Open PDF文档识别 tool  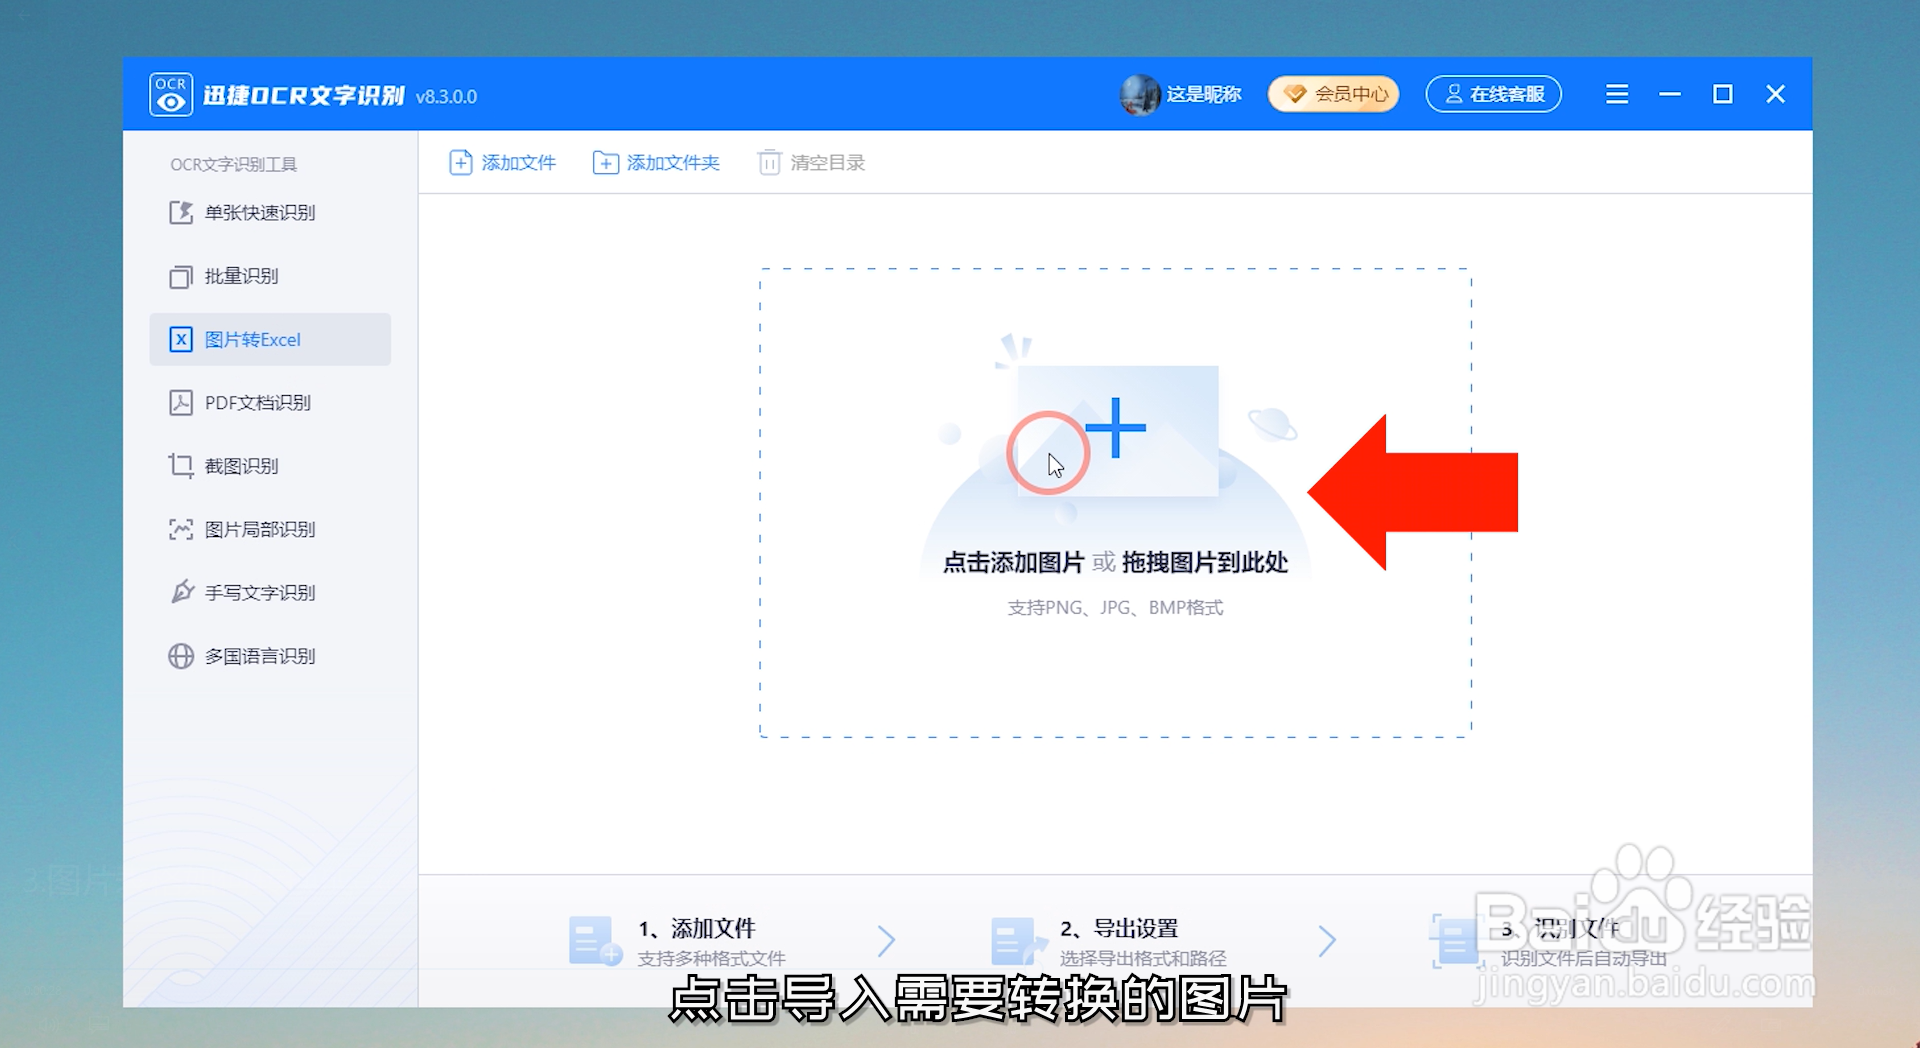[x=270, y=402]
